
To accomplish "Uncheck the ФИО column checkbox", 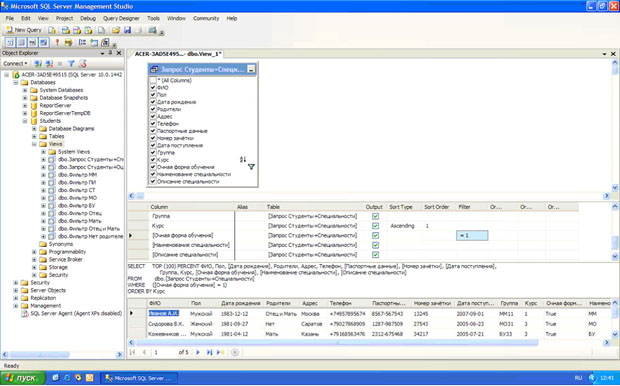I will pyautogui.click(x=153, y=87).
